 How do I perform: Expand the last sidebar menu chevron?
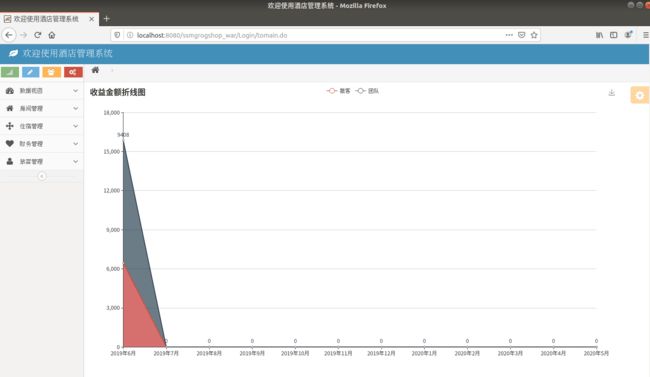click(x=75, y=161)
